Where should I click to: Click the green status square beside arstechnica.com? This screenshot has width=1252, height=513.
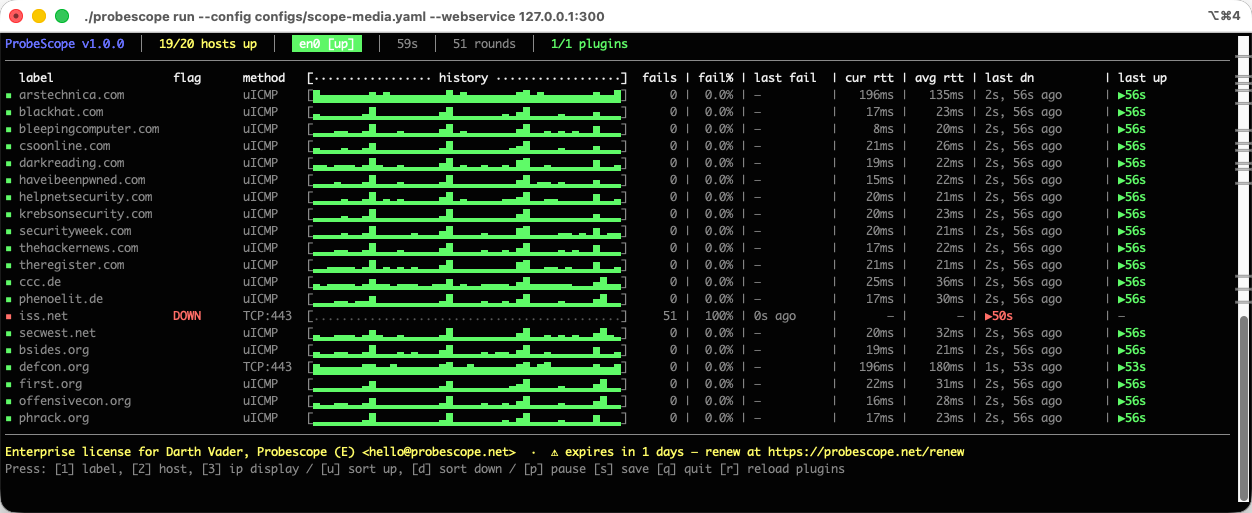coord(9,96)
